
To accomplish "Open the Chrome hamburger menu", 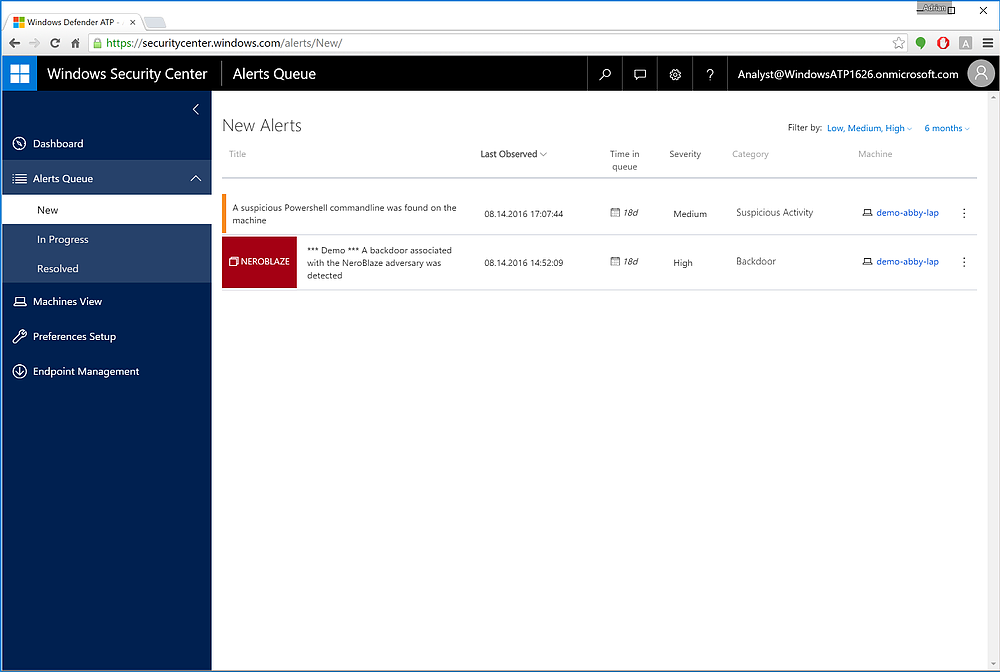I will [x=988, y=43].
